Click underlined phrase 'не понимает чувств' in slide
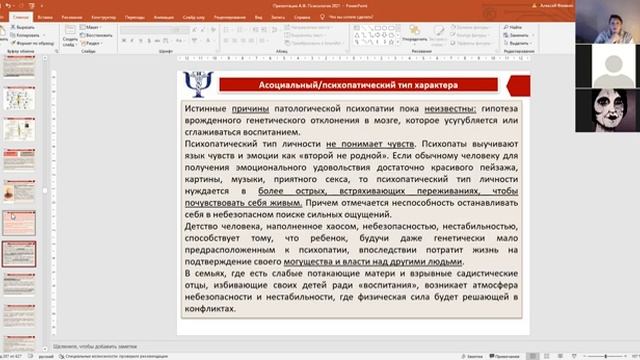The width and height of the screenshot is (640, 360). pyautogui.click(x=370, y=144)
